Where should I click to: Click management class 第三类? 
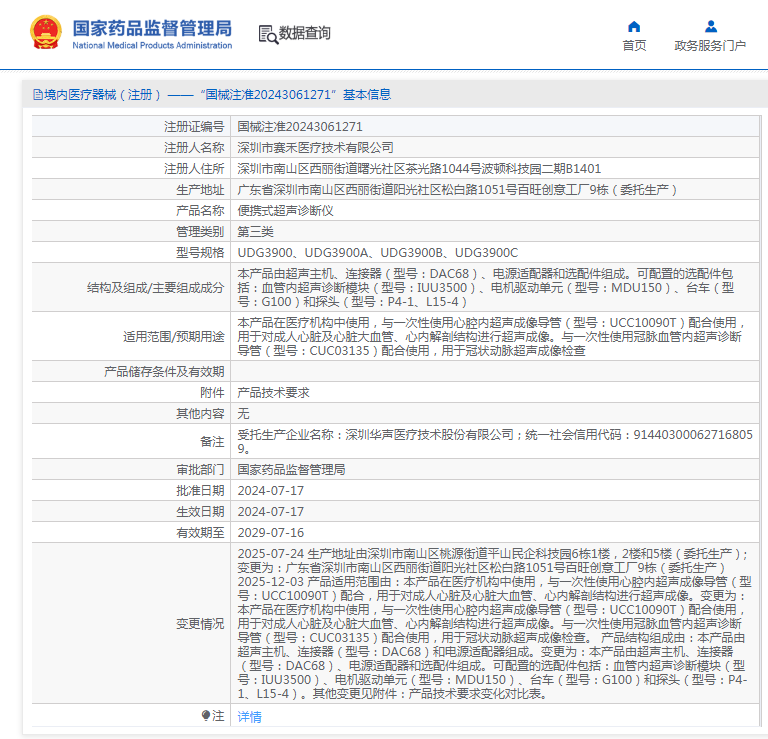tap(256, 232)
